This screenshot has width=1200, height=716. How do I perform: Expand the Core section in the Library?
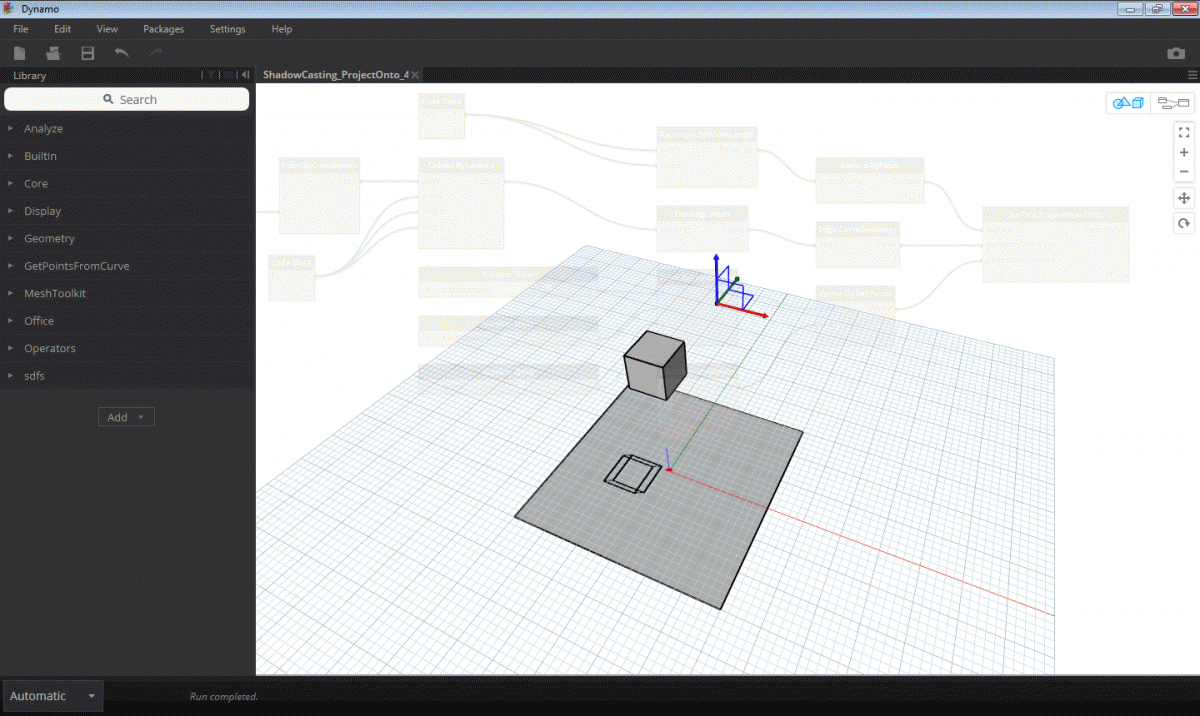point(37,183)
